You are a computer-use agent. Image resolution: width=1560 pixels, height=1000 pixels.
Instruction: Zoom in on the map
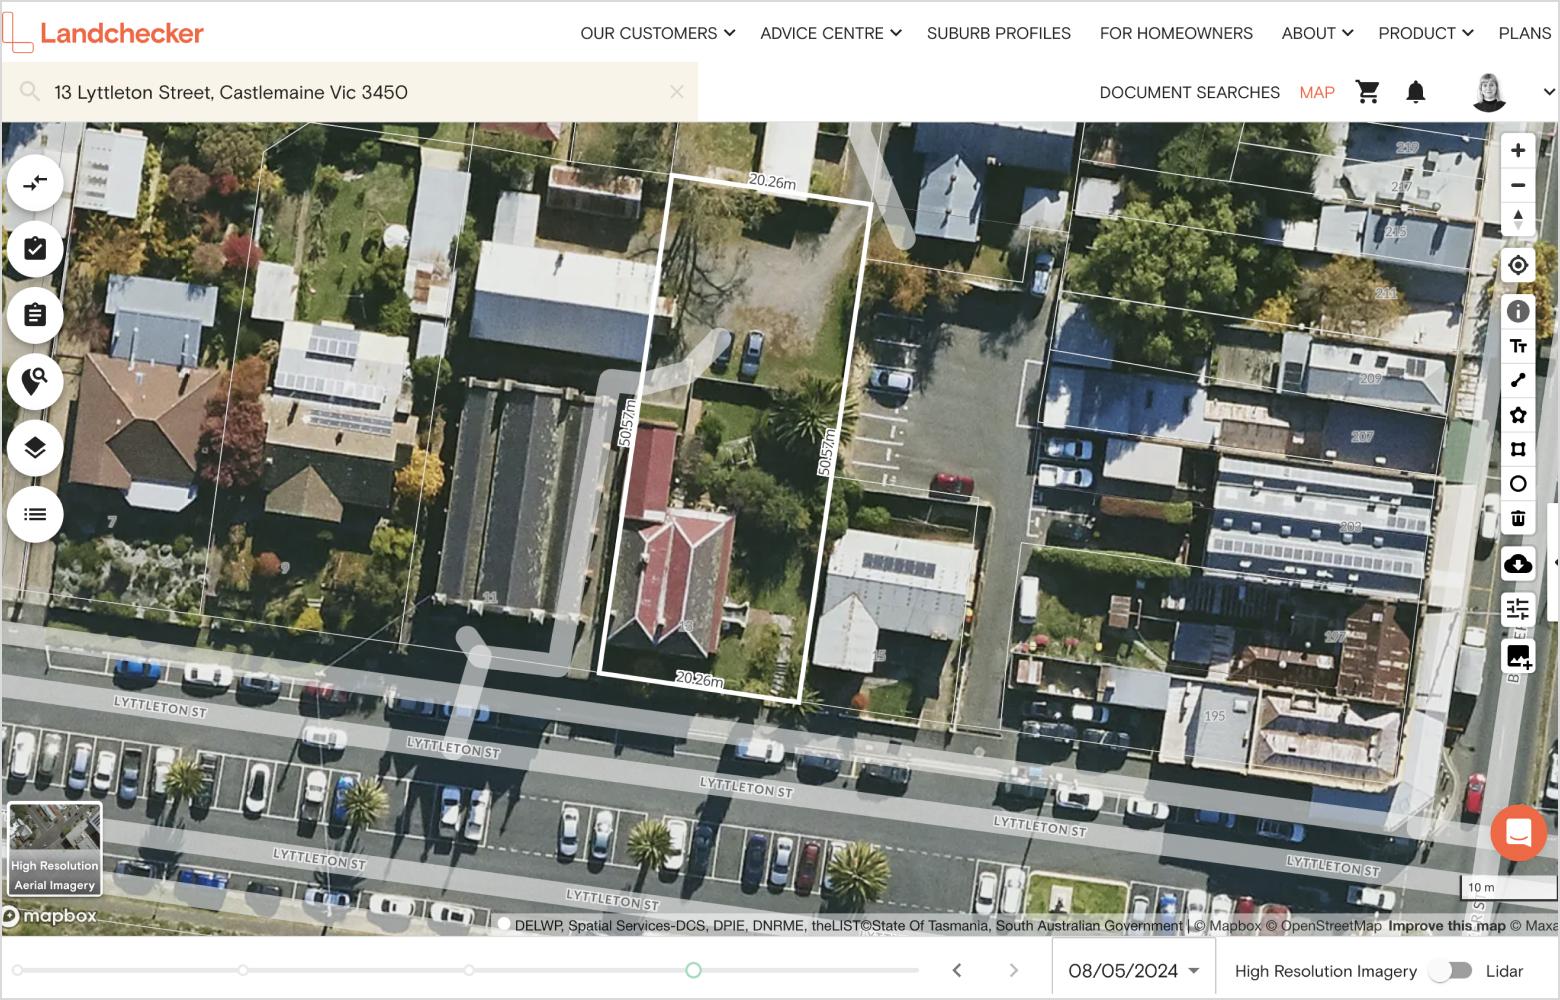(1518, 150)
